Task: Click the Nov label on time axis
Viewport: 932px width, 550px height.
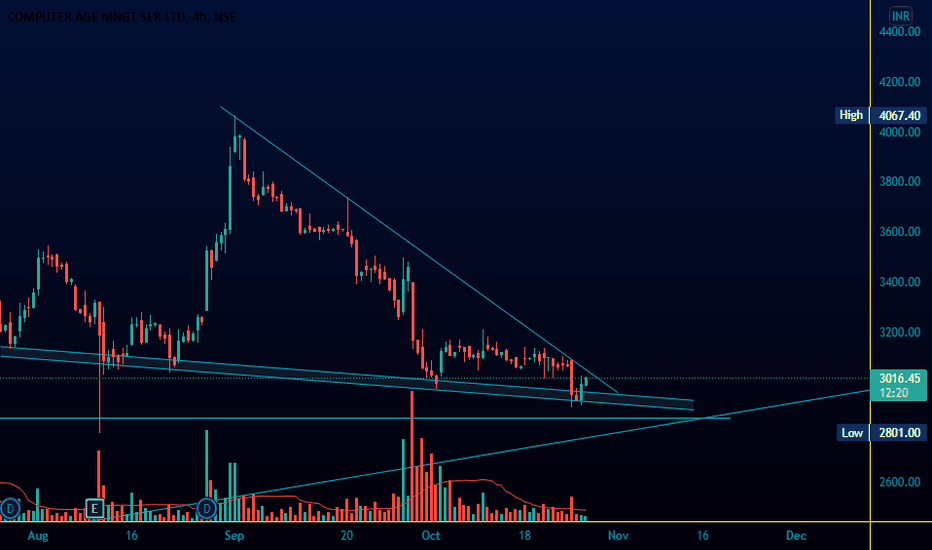Action: point(618,536)
